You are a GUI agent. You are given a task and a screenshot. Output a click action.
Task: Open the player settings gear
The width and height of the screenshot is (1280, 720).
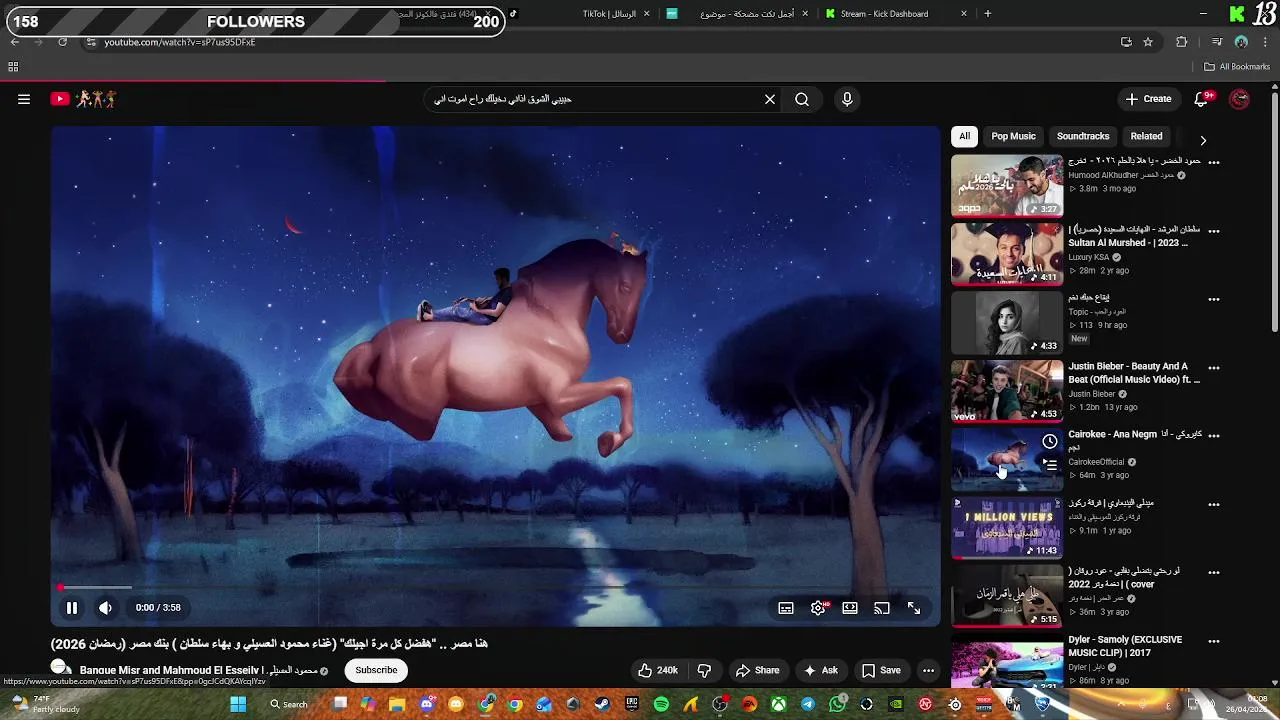tap(819, 608)
